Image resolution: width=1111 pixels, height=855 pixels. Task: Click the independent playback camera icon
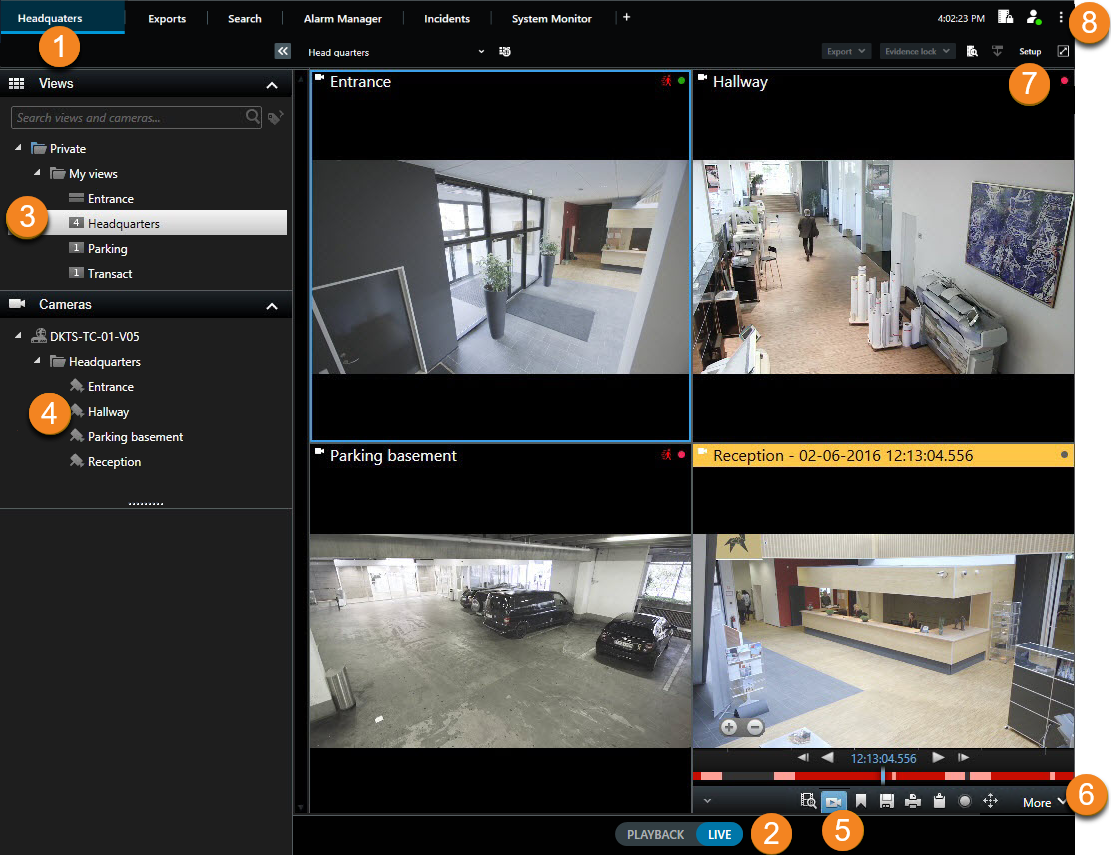coord(835,801)
